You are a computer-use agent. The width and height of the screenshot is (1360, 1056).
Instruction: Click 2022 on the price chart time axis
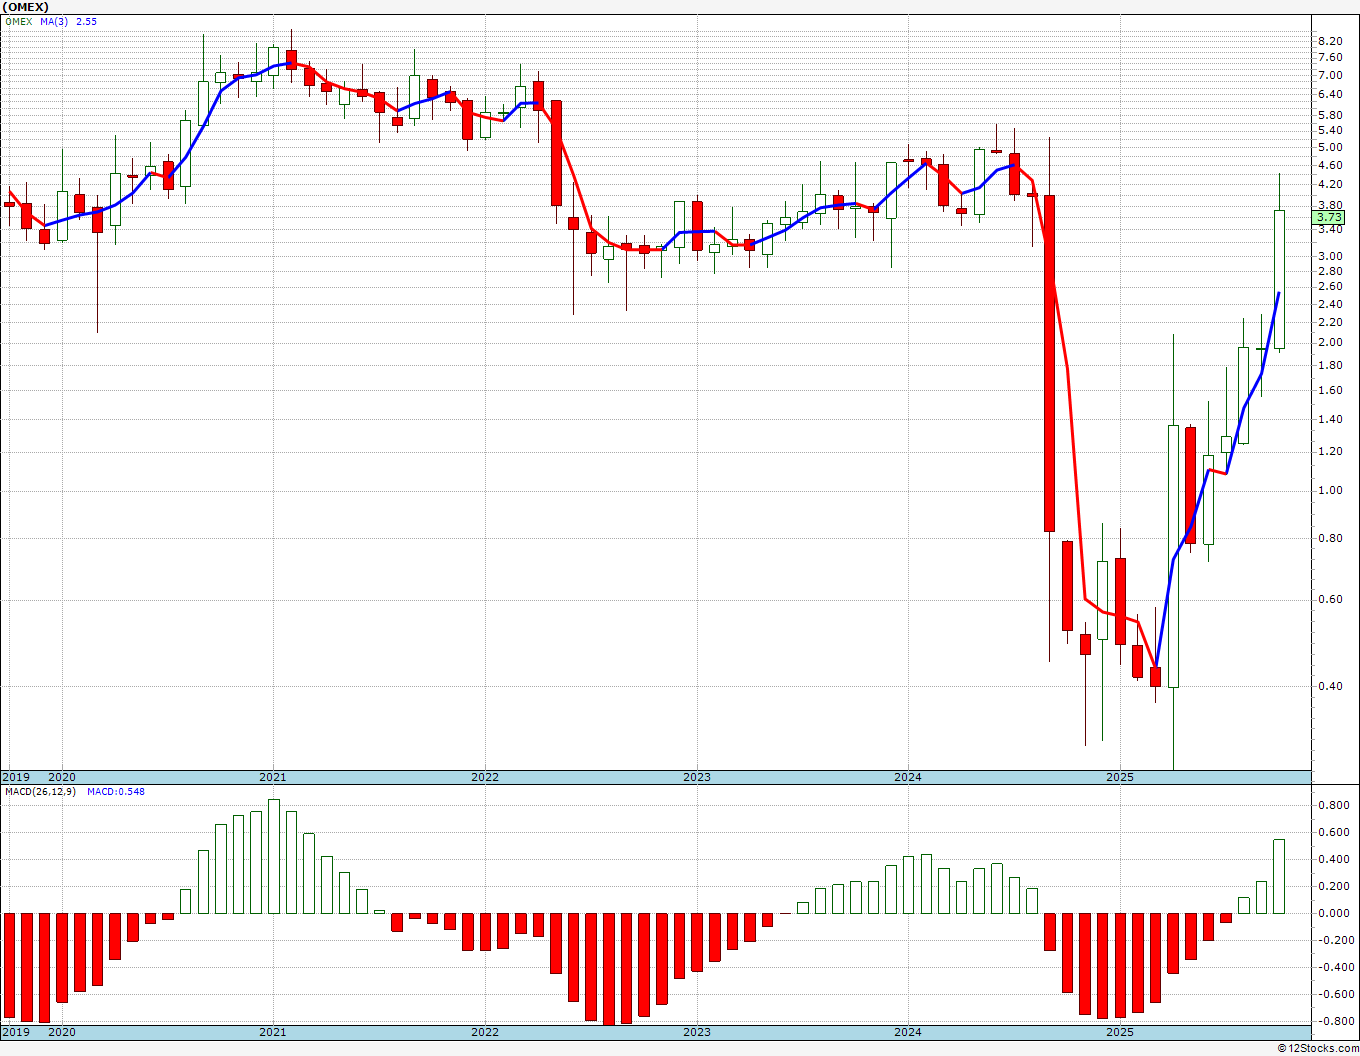(484, 777)
